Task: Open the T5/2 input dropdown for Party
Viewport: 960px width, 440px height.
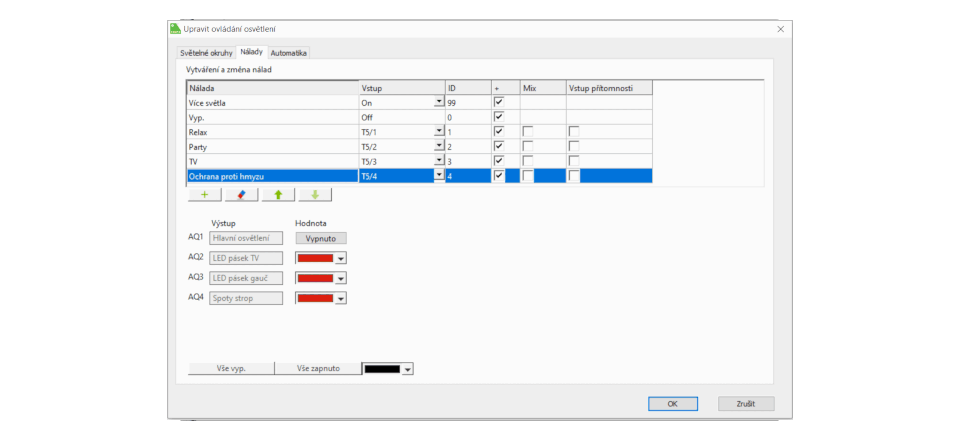Action: pyautogui.click(x=439, y=147)
